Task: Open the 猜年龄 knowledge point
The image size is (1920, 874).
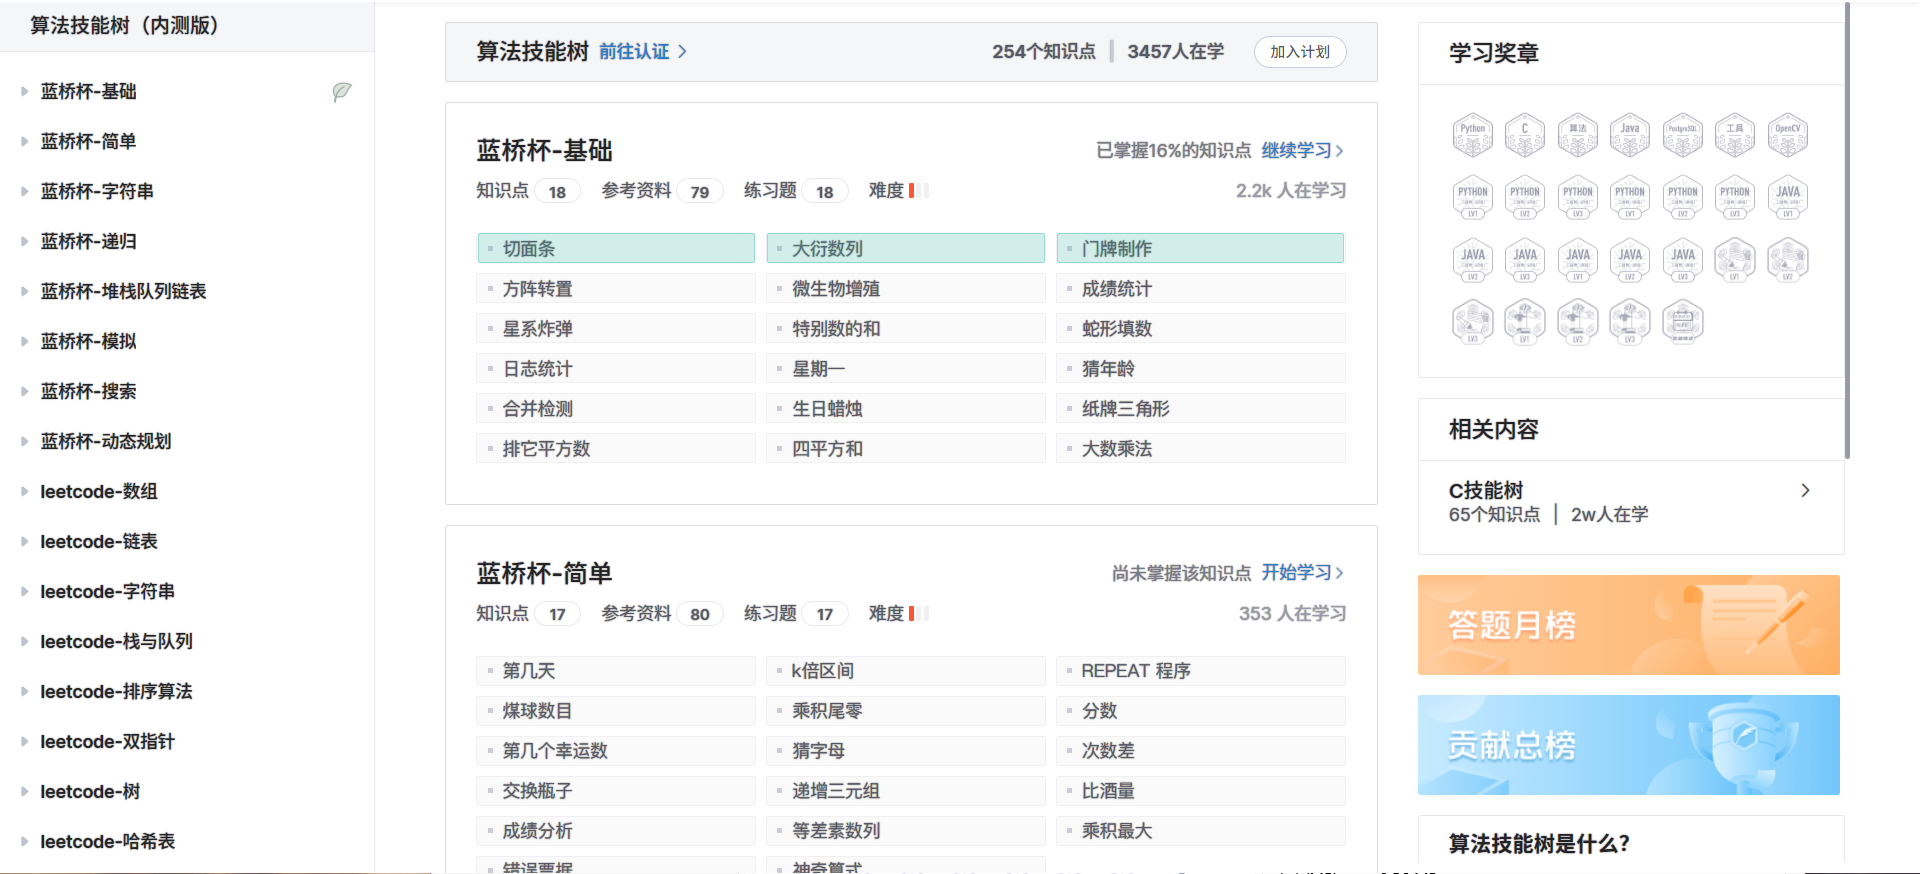Action: (x=1200, y=368)
